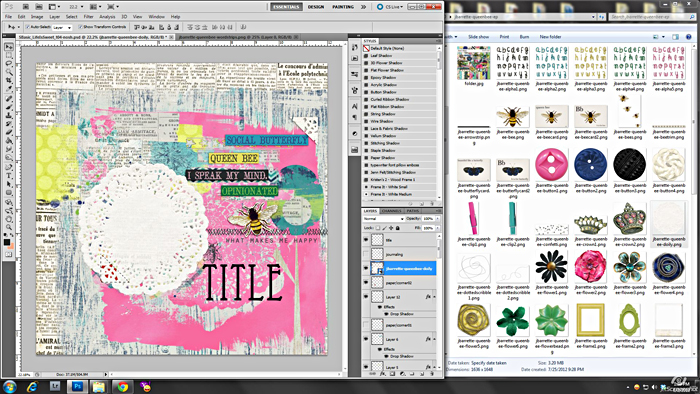The width and height of the screenshot is (700, 394).
Task: Open the Window menu
Action: click(156, 17)
